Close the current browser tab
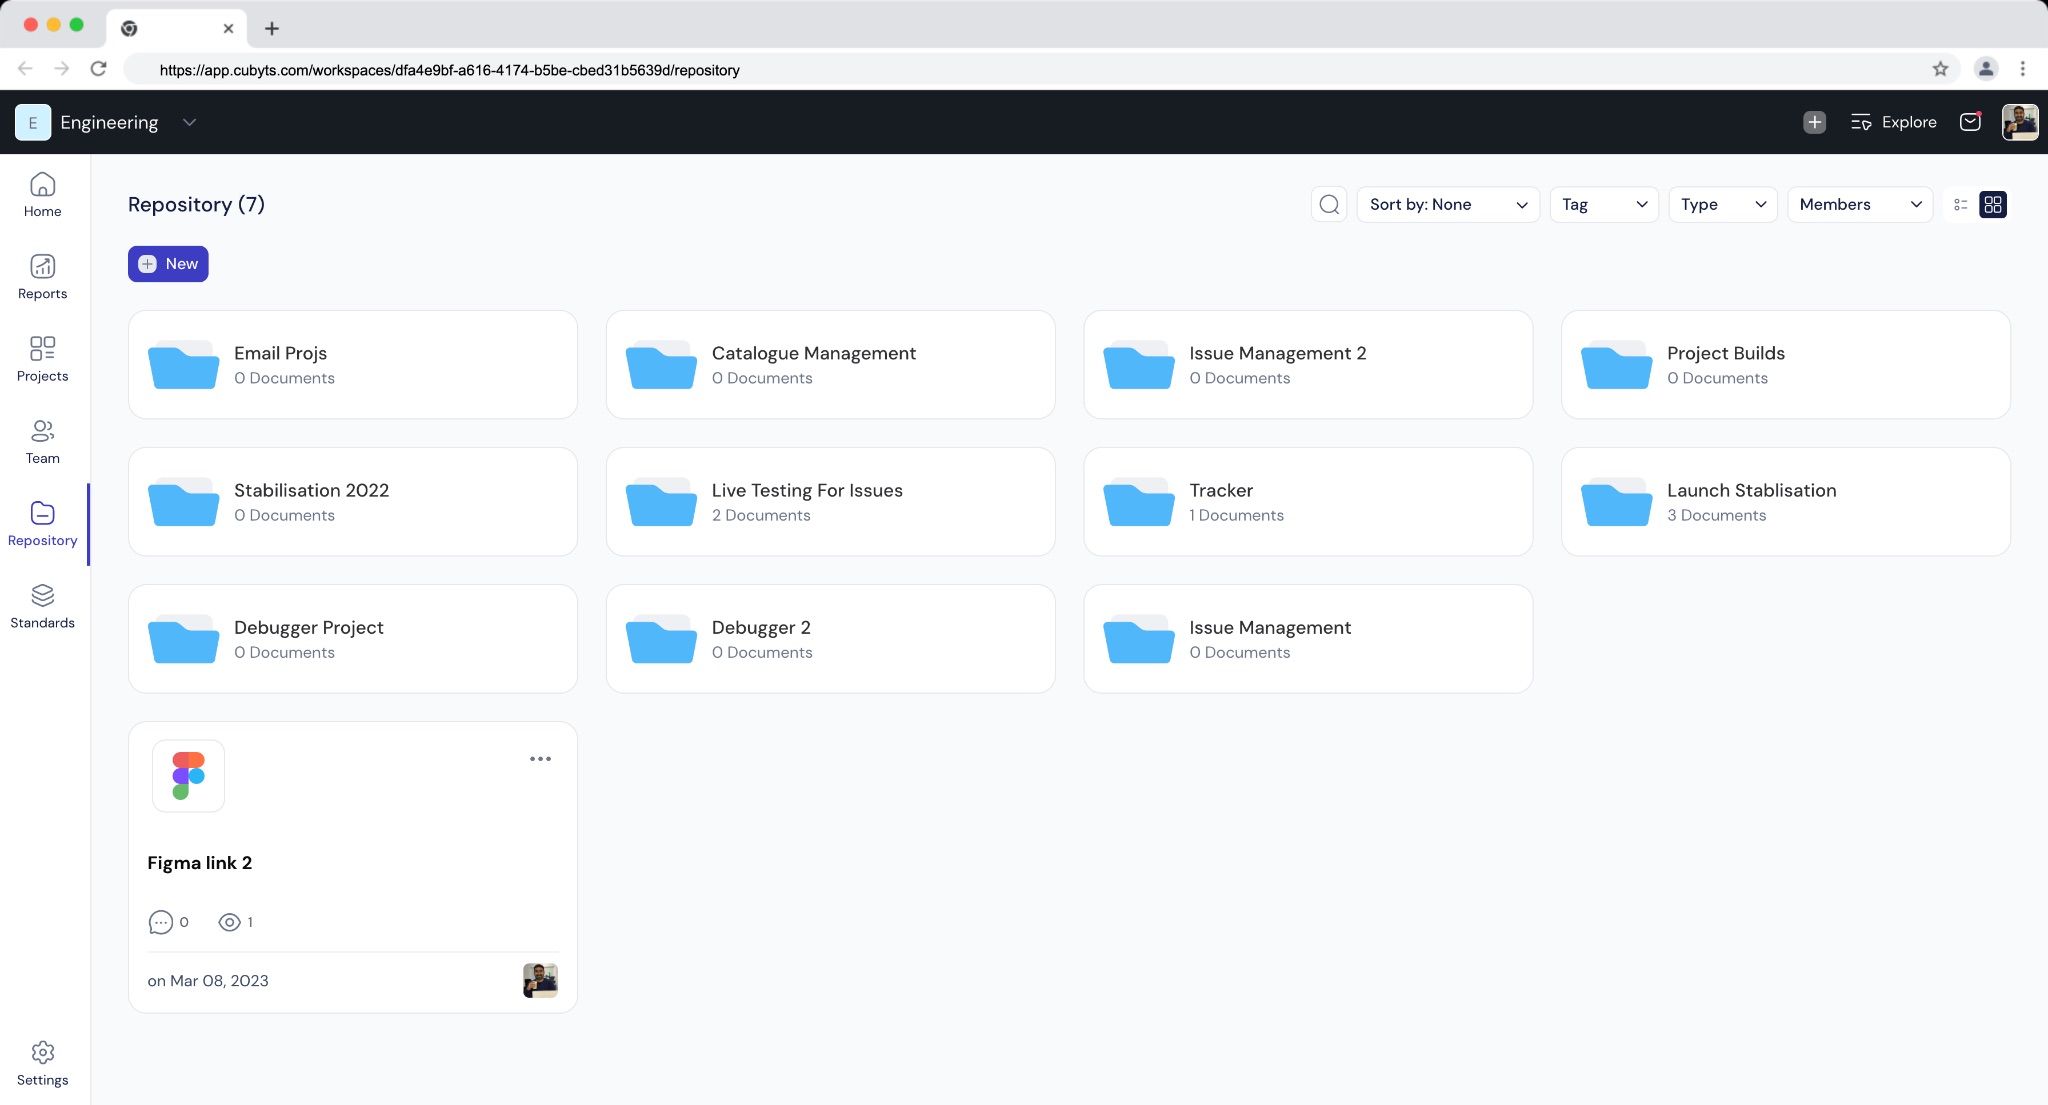 [x=228, y=28]
